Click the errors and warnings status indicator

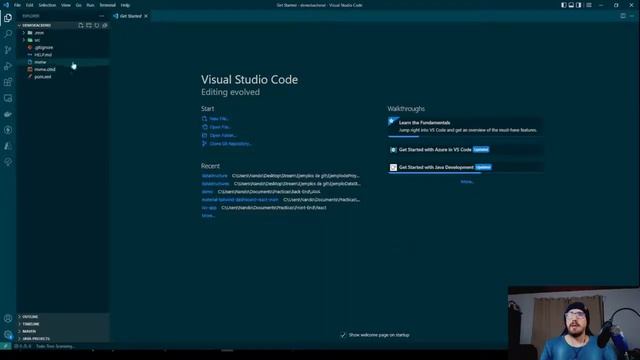[22, 347]
